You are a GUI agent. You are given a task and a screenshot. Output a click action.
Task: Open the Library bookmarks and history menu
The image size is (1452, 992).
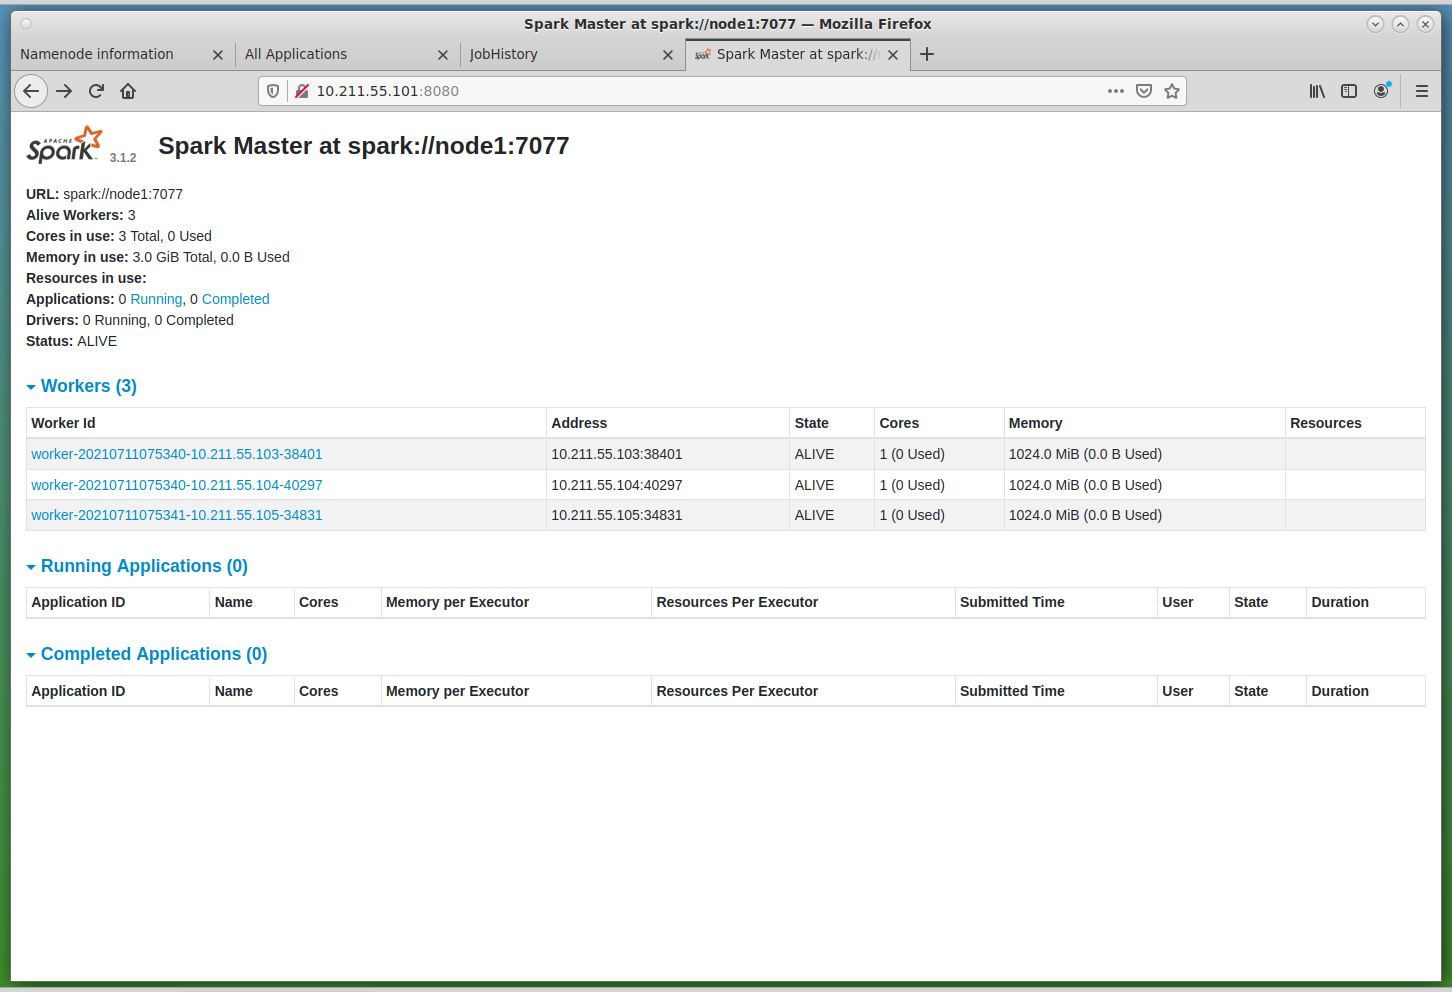tap(1317, 91)
